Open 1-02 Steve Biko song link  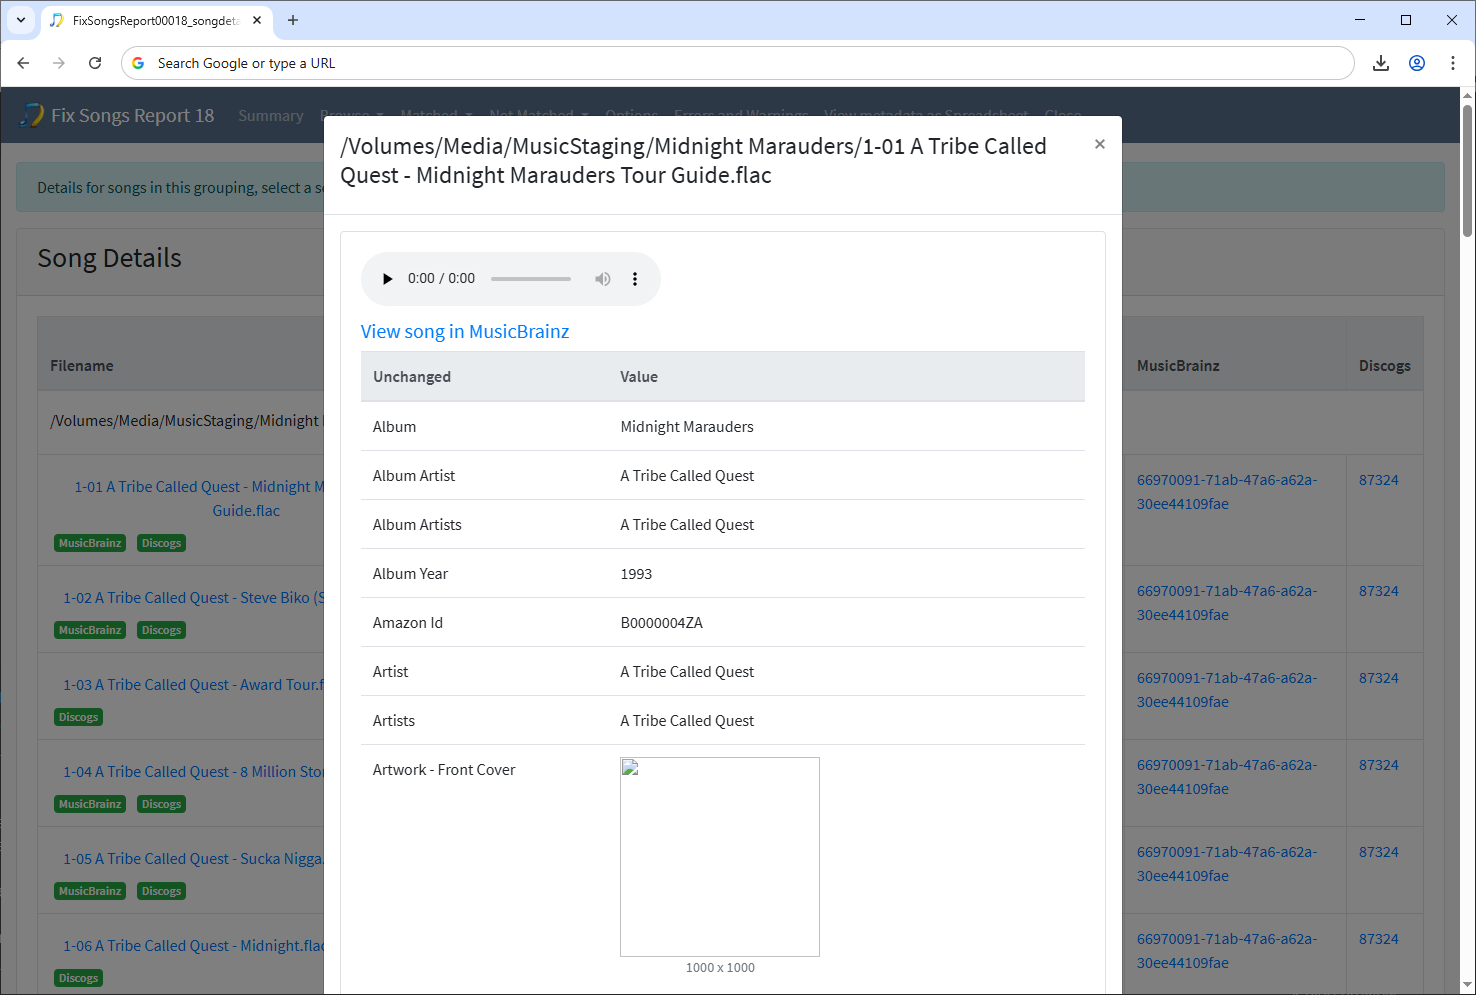[x=194, y=597]
